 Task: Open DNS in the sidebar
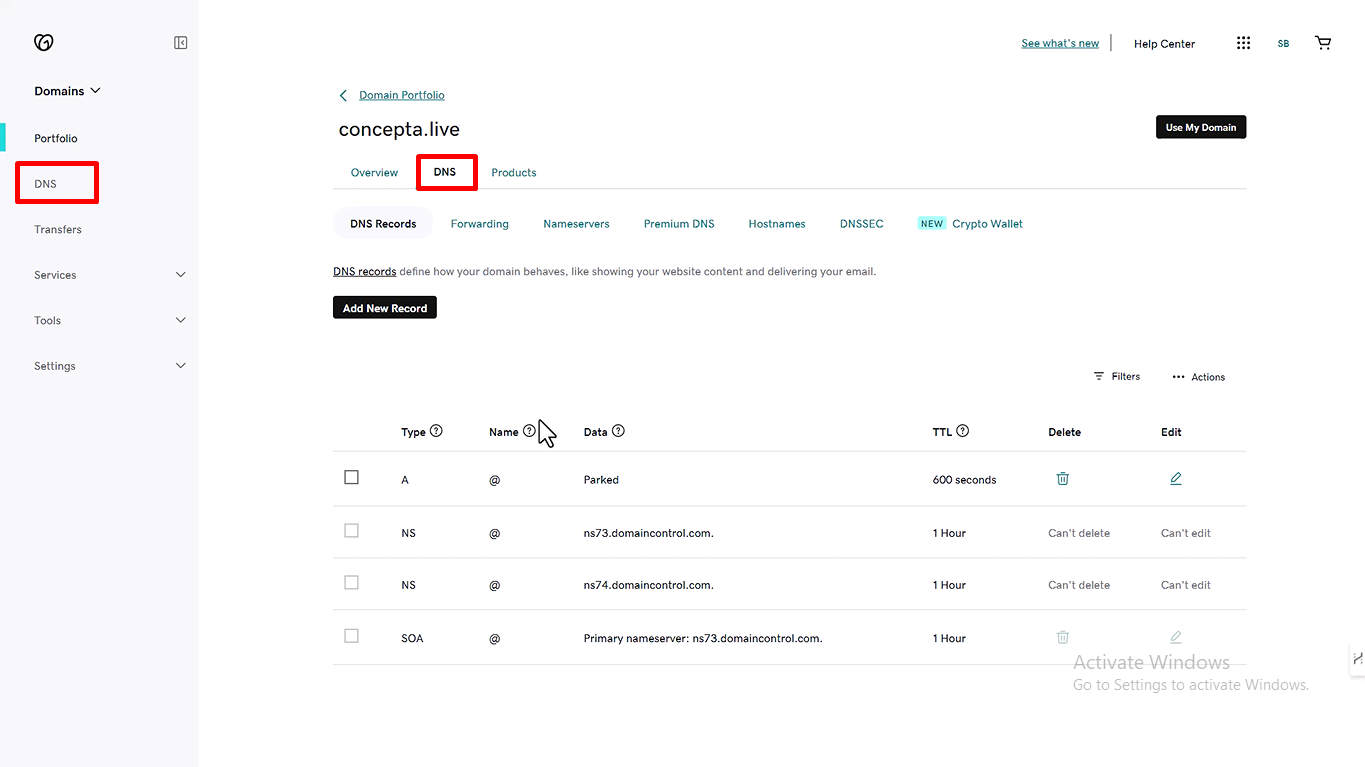(x=46, y=184)
